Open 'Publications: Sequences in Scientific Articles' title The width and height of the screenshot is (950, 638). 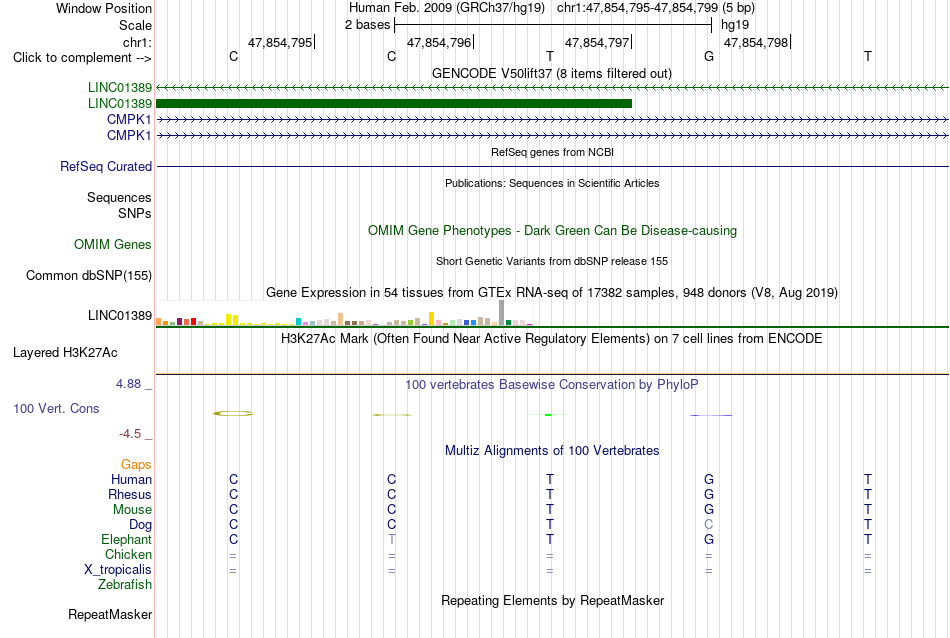(552, 183)
